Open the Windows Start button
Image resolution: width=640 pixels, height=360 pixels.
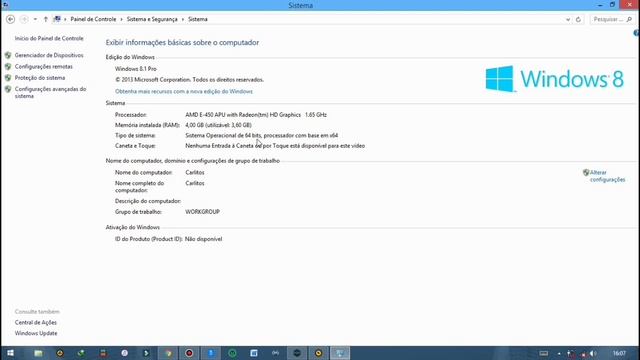pyautogui.click(x=11, y=353)
